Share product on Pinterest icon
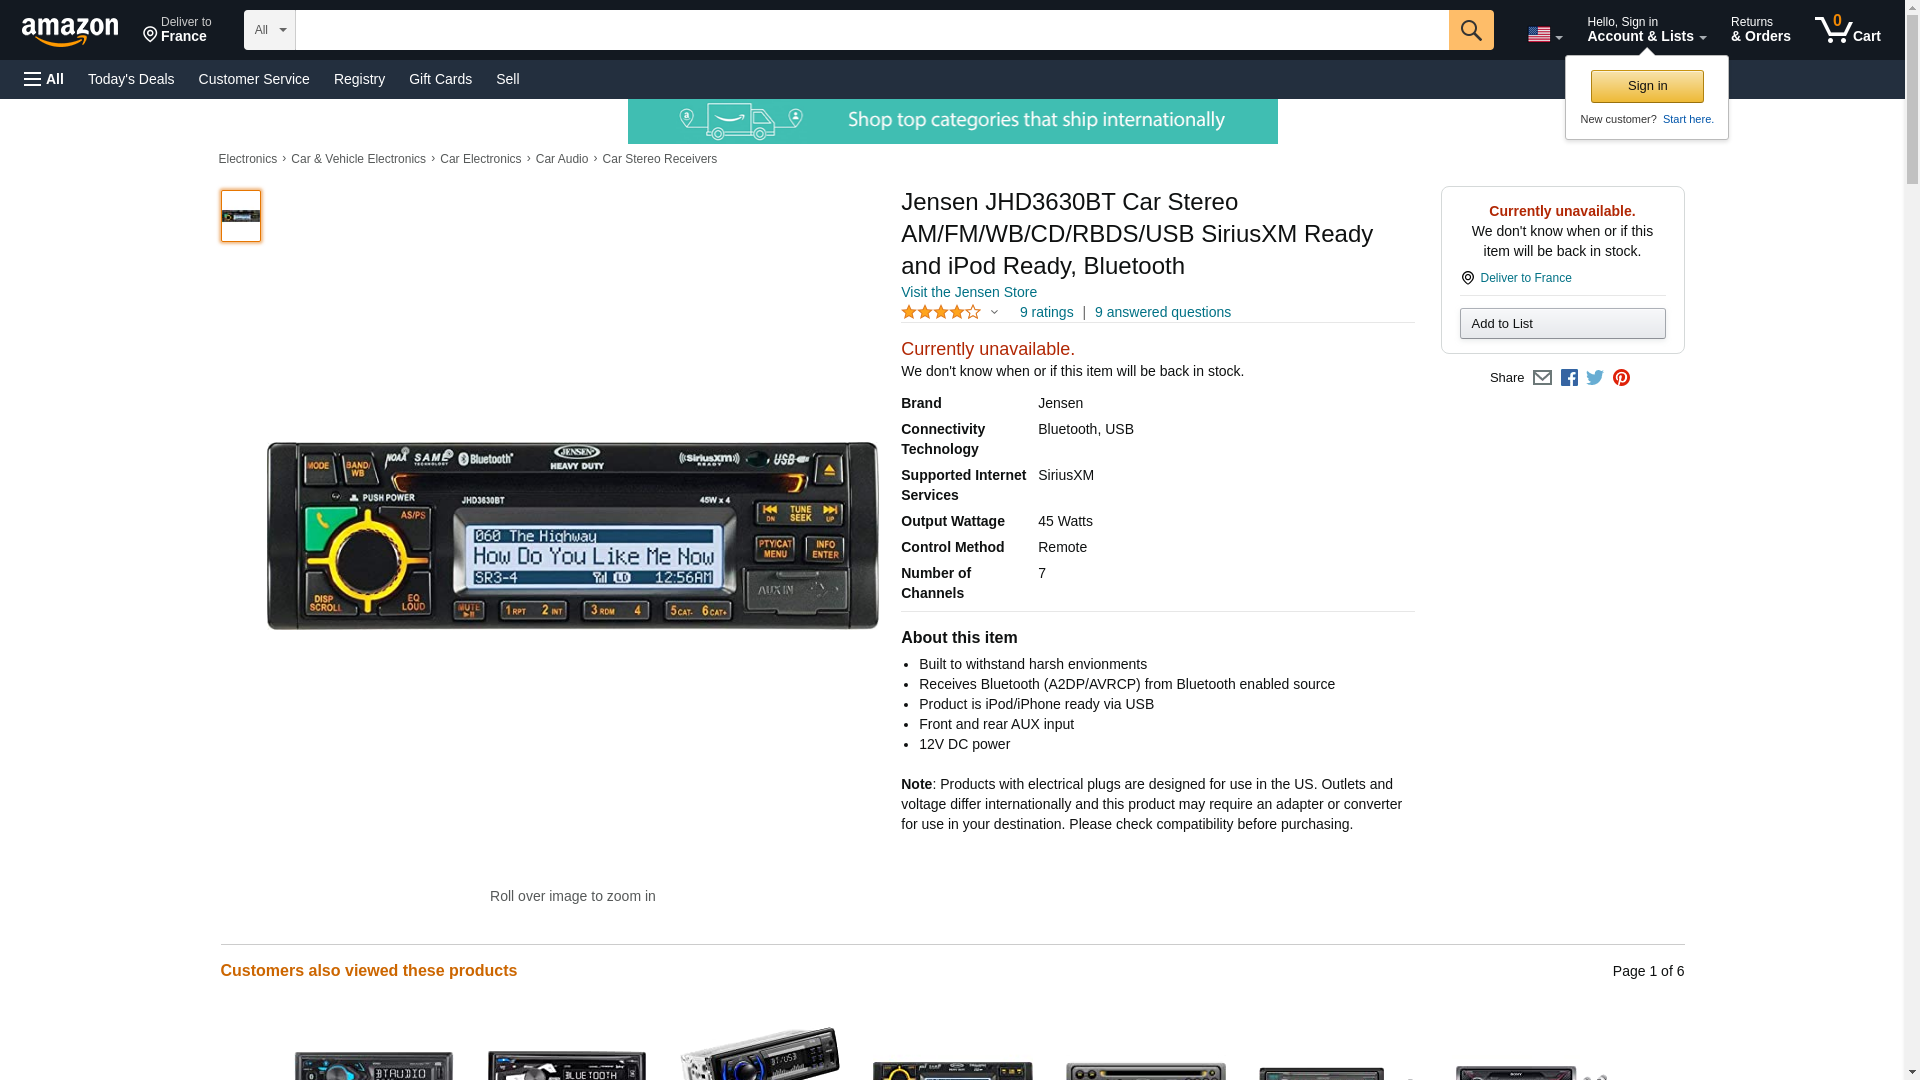The image size is (1920, 1080). coord(1621,378)
